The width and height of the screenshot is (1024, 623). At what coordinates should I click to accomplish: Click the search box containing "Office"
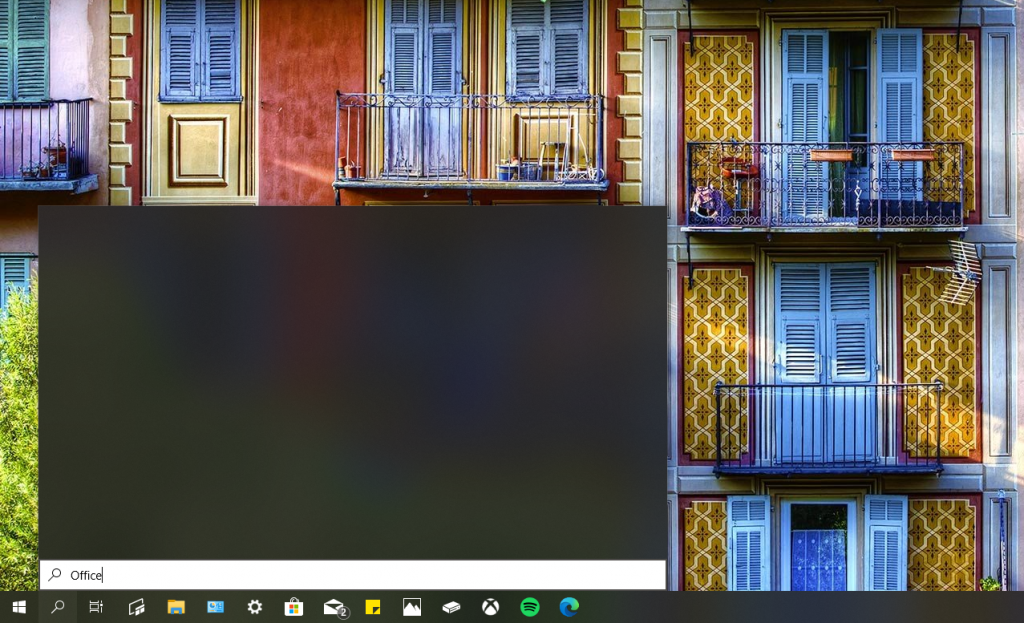coord(353,575)
